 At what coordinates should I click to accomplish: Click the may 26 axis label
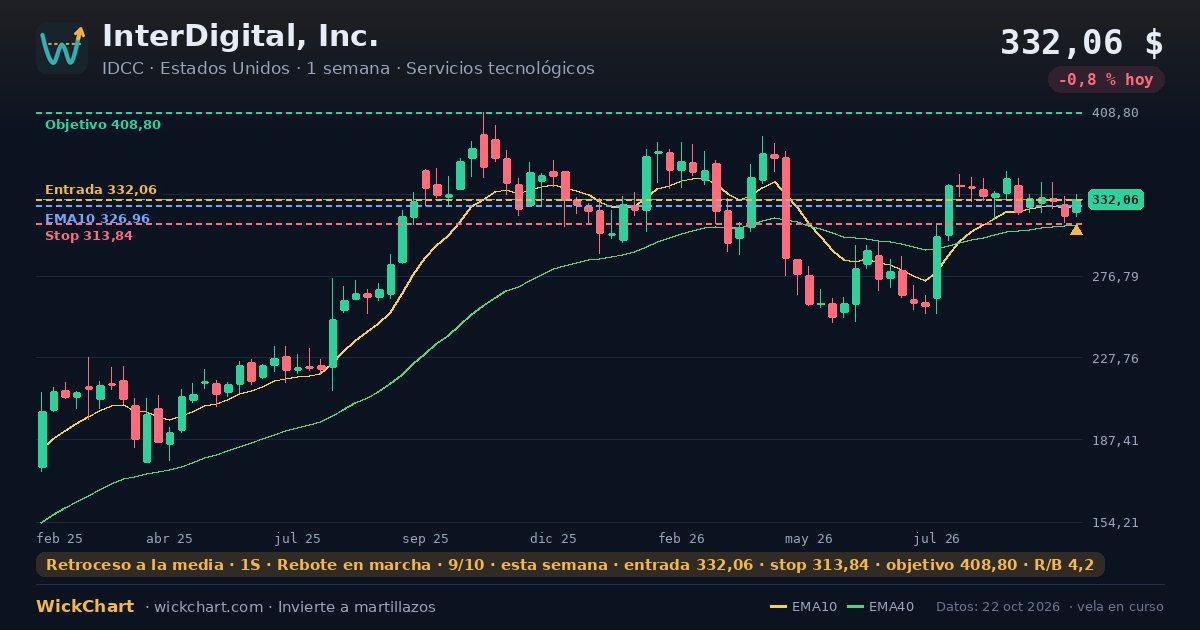tap(809, 538)
